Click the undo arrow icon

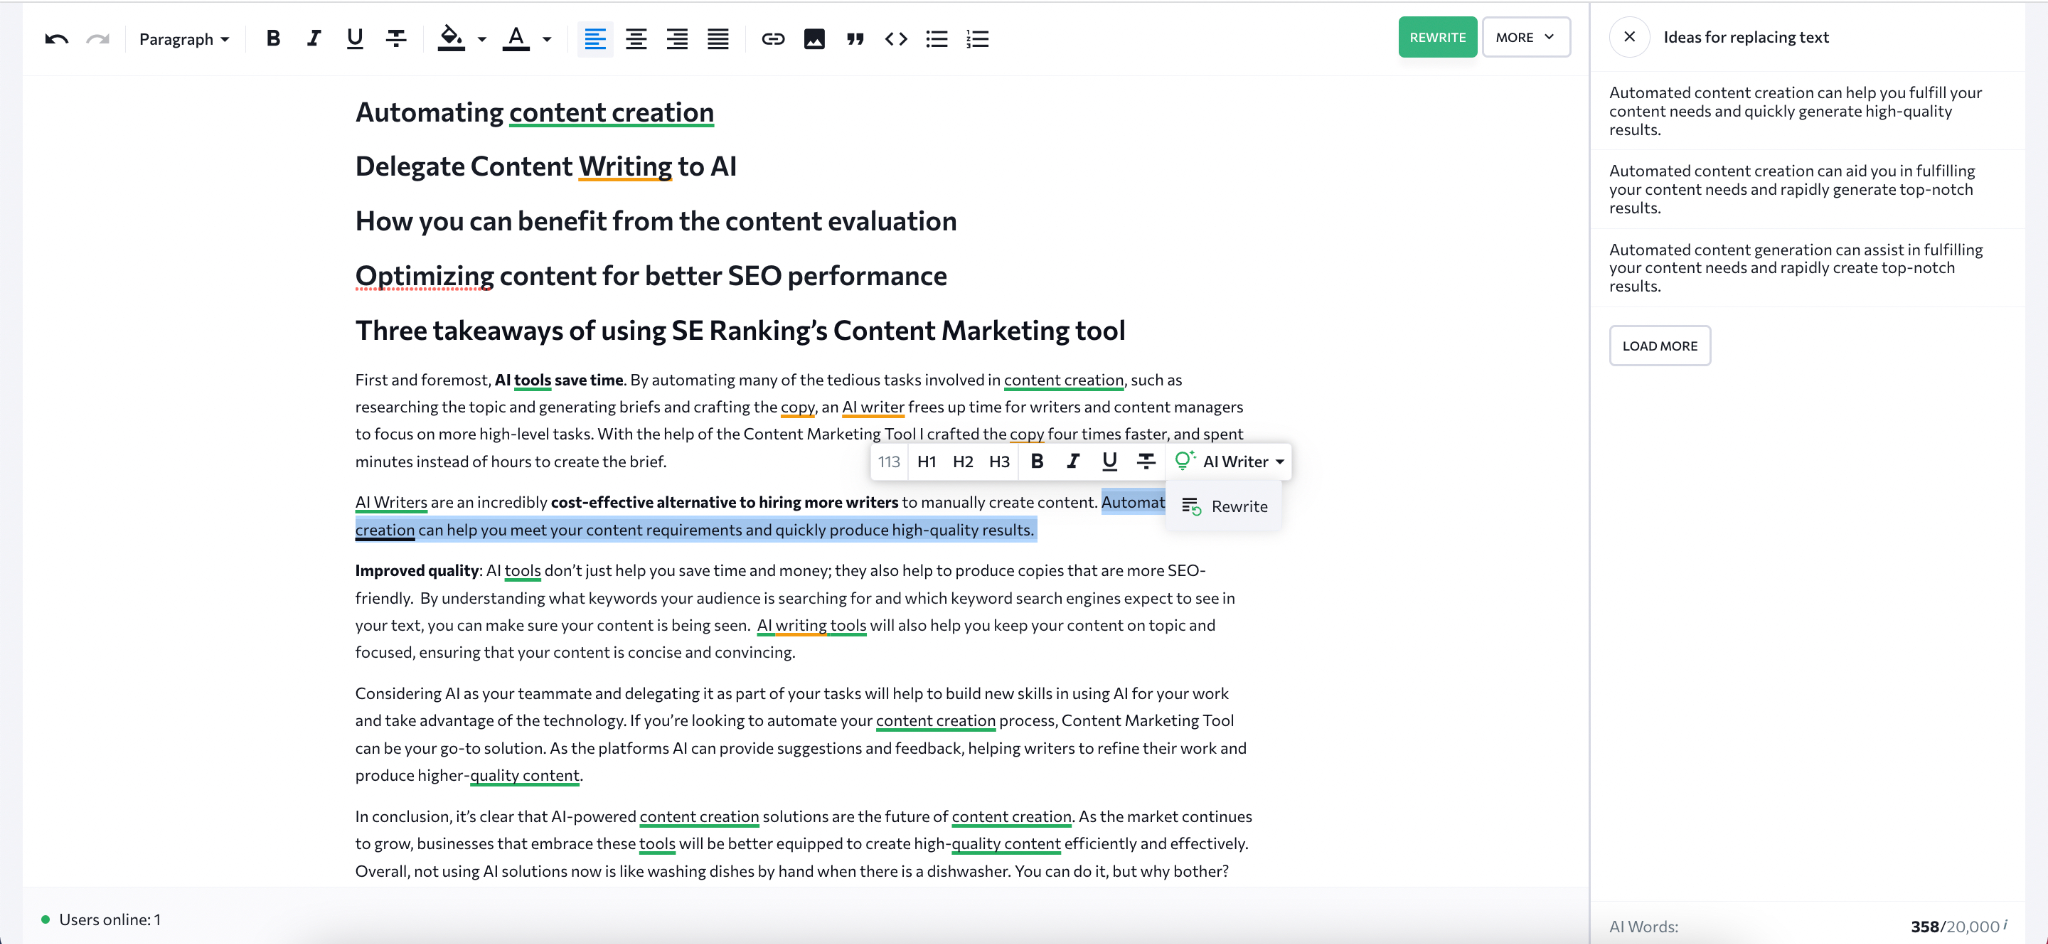tap(56, 39)
